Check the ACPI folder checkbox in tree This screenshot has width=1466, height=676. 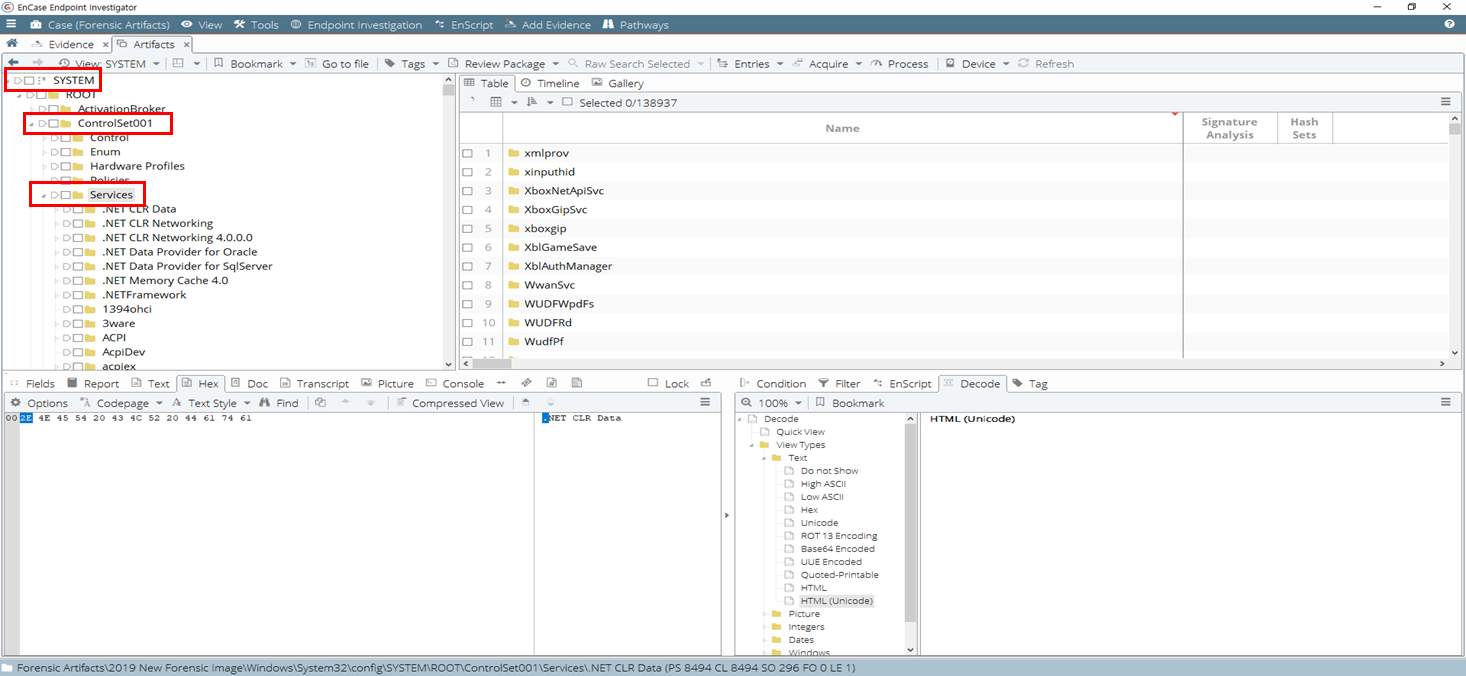tap(77, 338)
